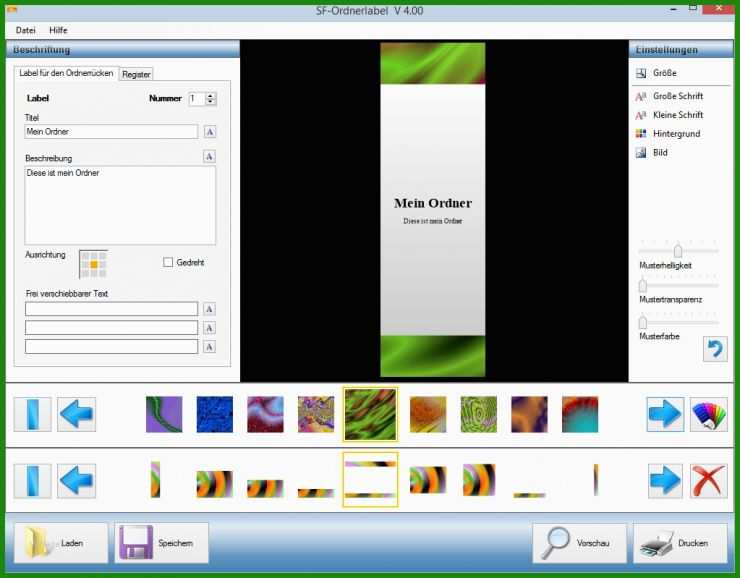Image resolution: width=740 pixels, height=578 pixels.
Task: Select solid blue texture pattern
Action: click(215, 414)
